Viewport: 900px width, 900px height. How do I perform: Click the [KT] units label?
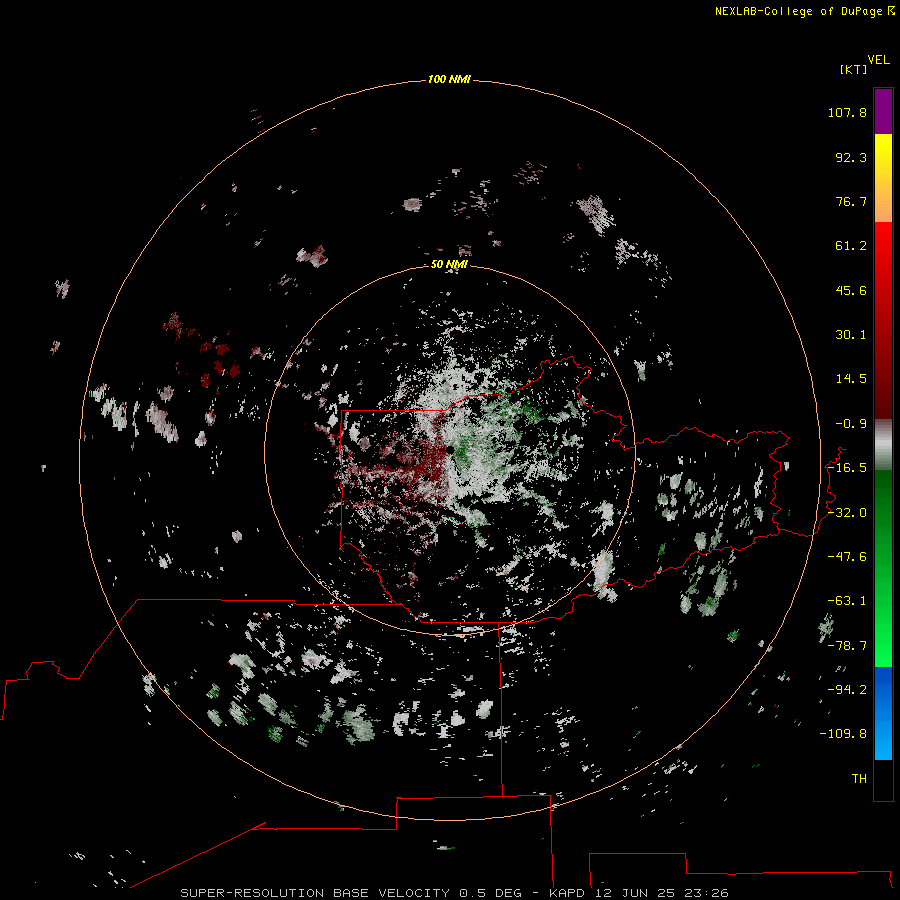pos(853,69)
